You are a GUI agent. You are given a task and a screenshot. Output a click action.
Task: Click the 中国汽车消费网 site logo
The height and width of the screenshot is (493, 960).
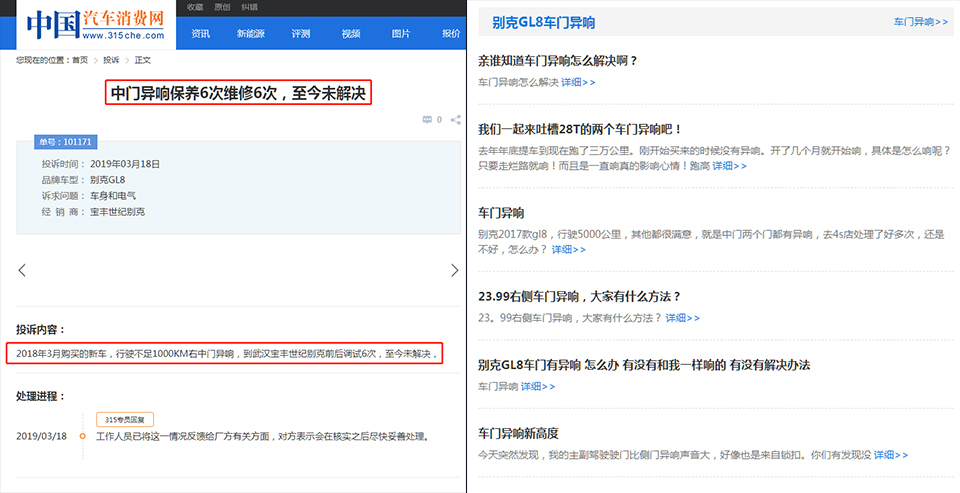(x=96, y=25)
